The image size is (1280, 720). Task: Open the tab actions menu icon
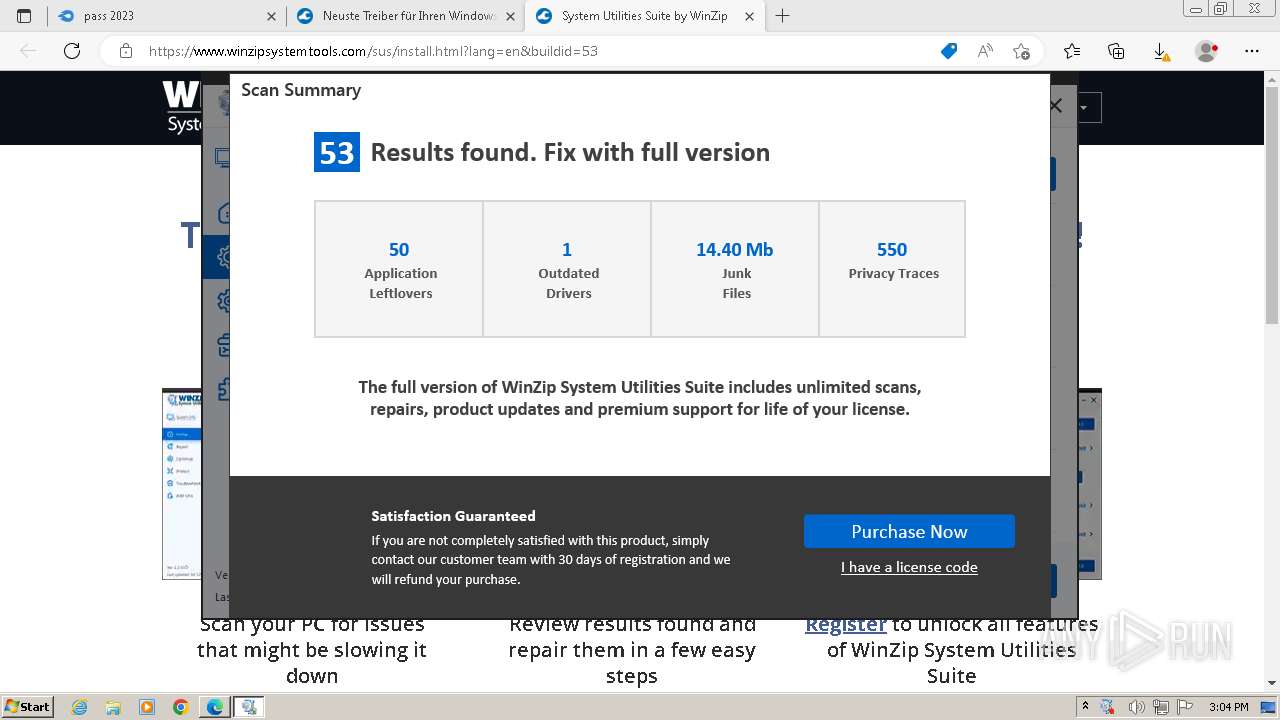24,16
